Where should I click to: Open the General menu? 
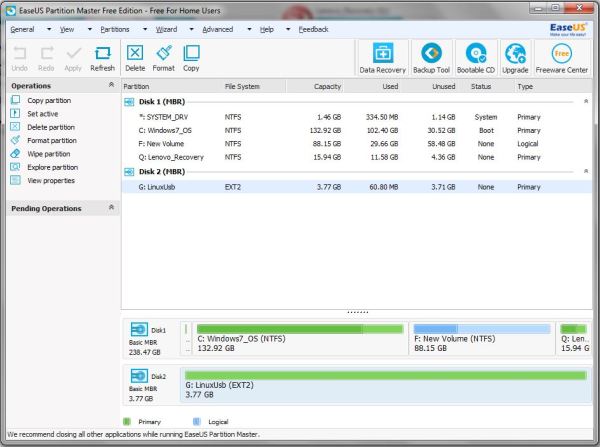(x=22, y=29)
